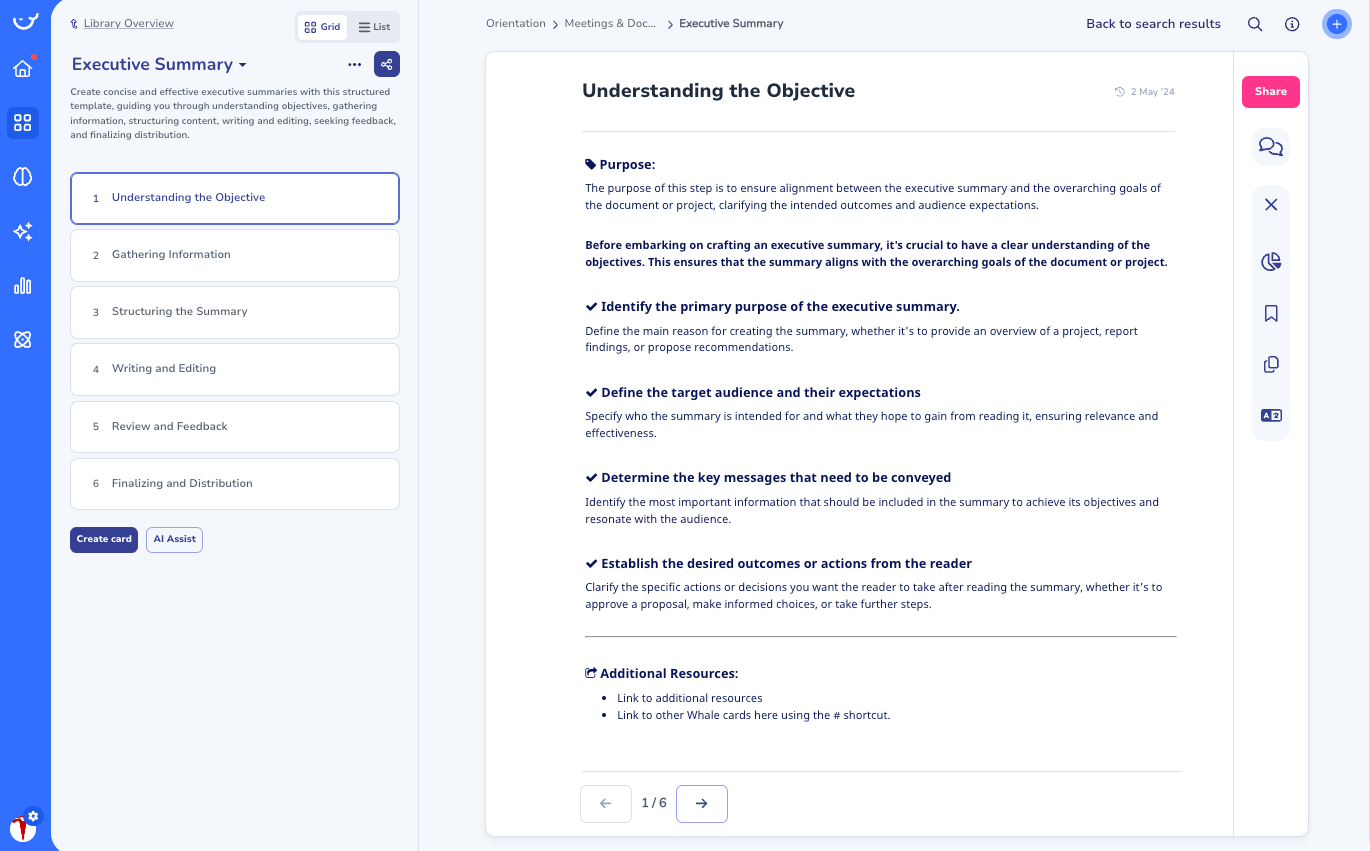Expand the Meetings & Doc... breadcrumb
Image resolution: width=1370 pixels, height=851 pixels.
pos(610,23)
